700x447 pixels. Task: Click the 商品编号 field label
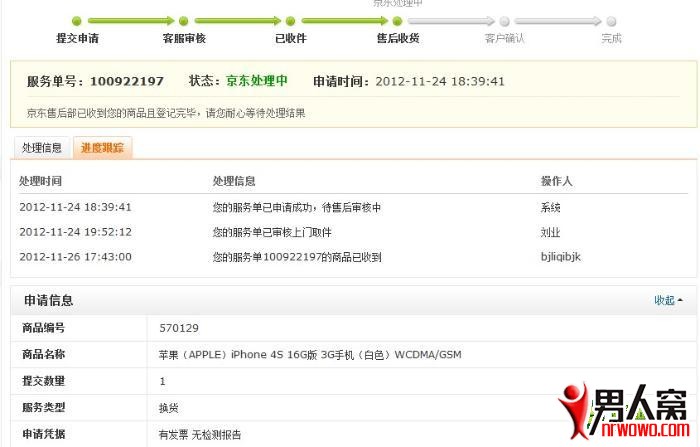(44, 328)
